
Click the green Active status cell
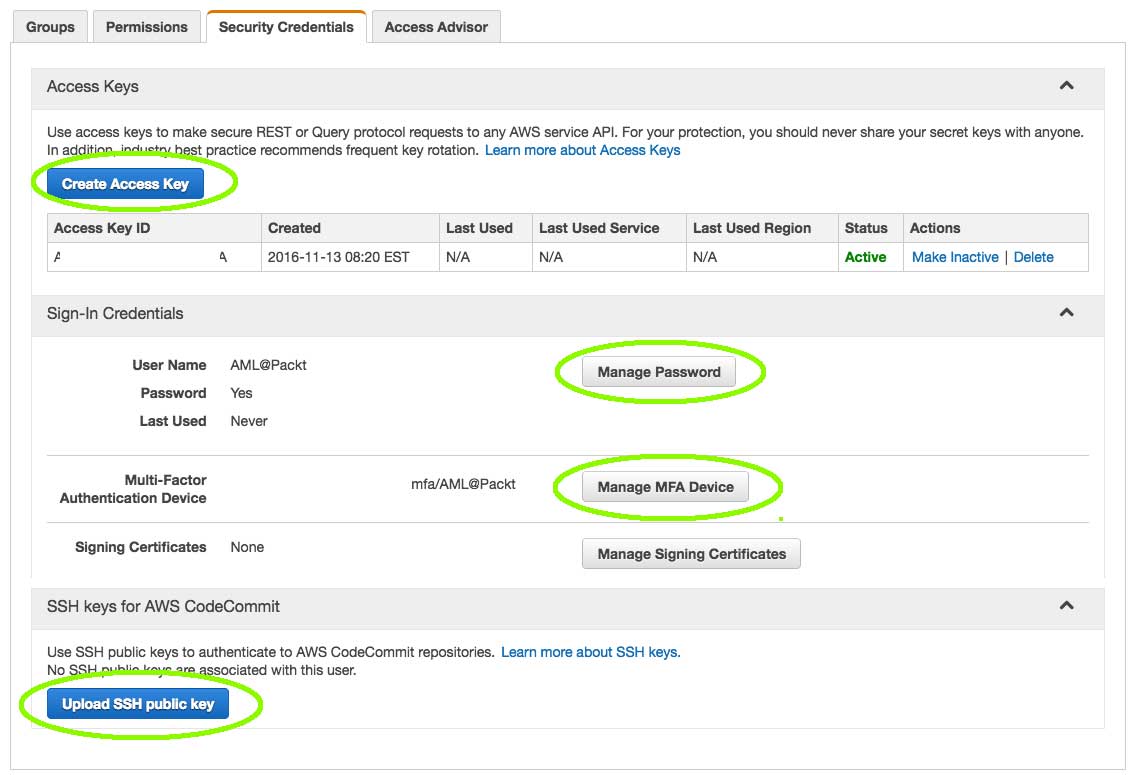(865, 257)
